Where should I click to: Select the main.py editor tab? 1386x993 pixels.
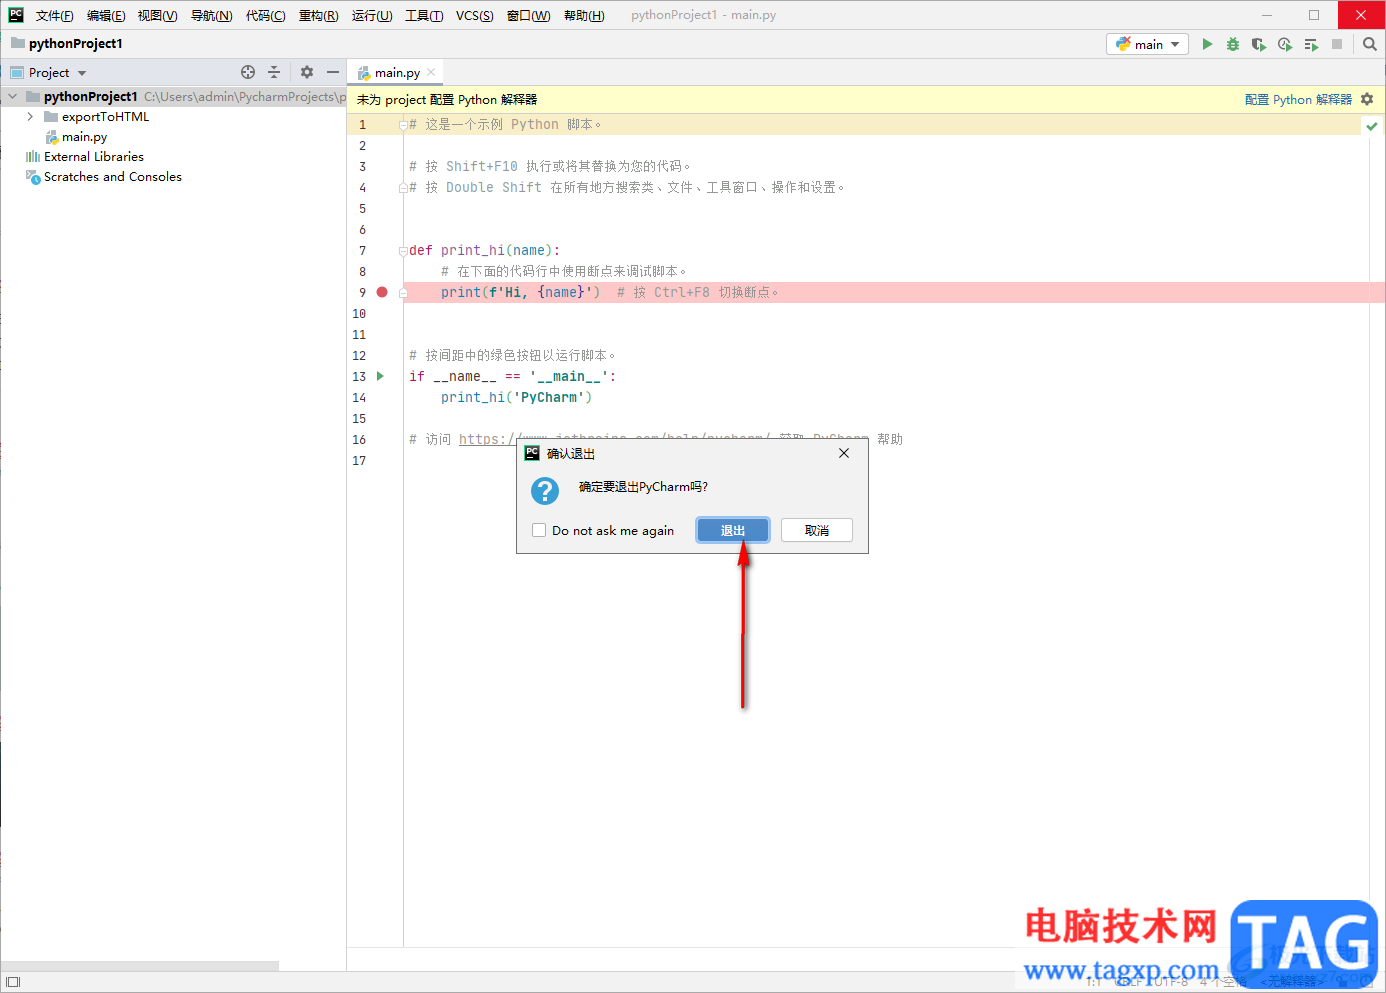[397, 72]
